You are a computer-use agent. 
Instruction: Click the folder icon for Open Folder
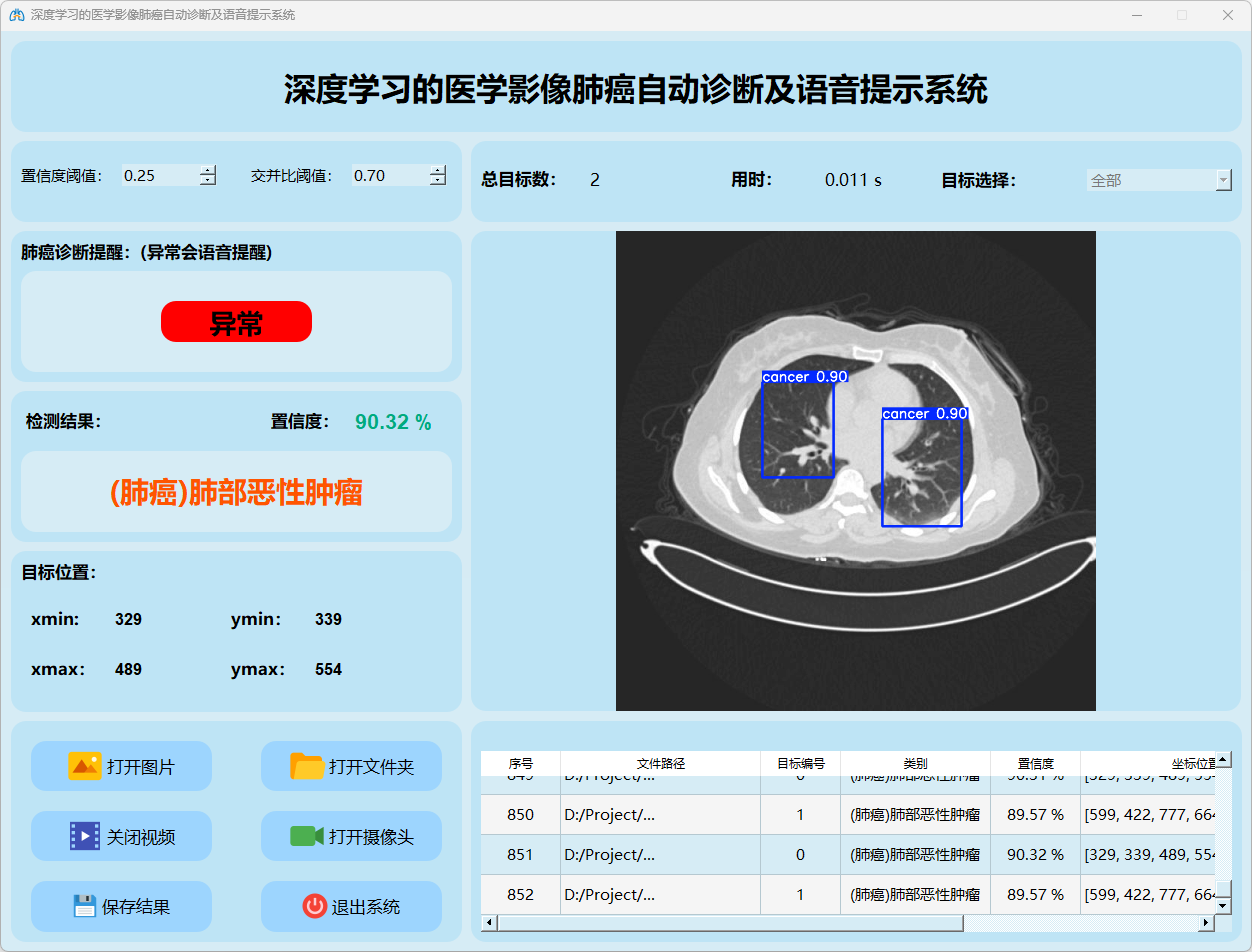[x=307, y=766]
